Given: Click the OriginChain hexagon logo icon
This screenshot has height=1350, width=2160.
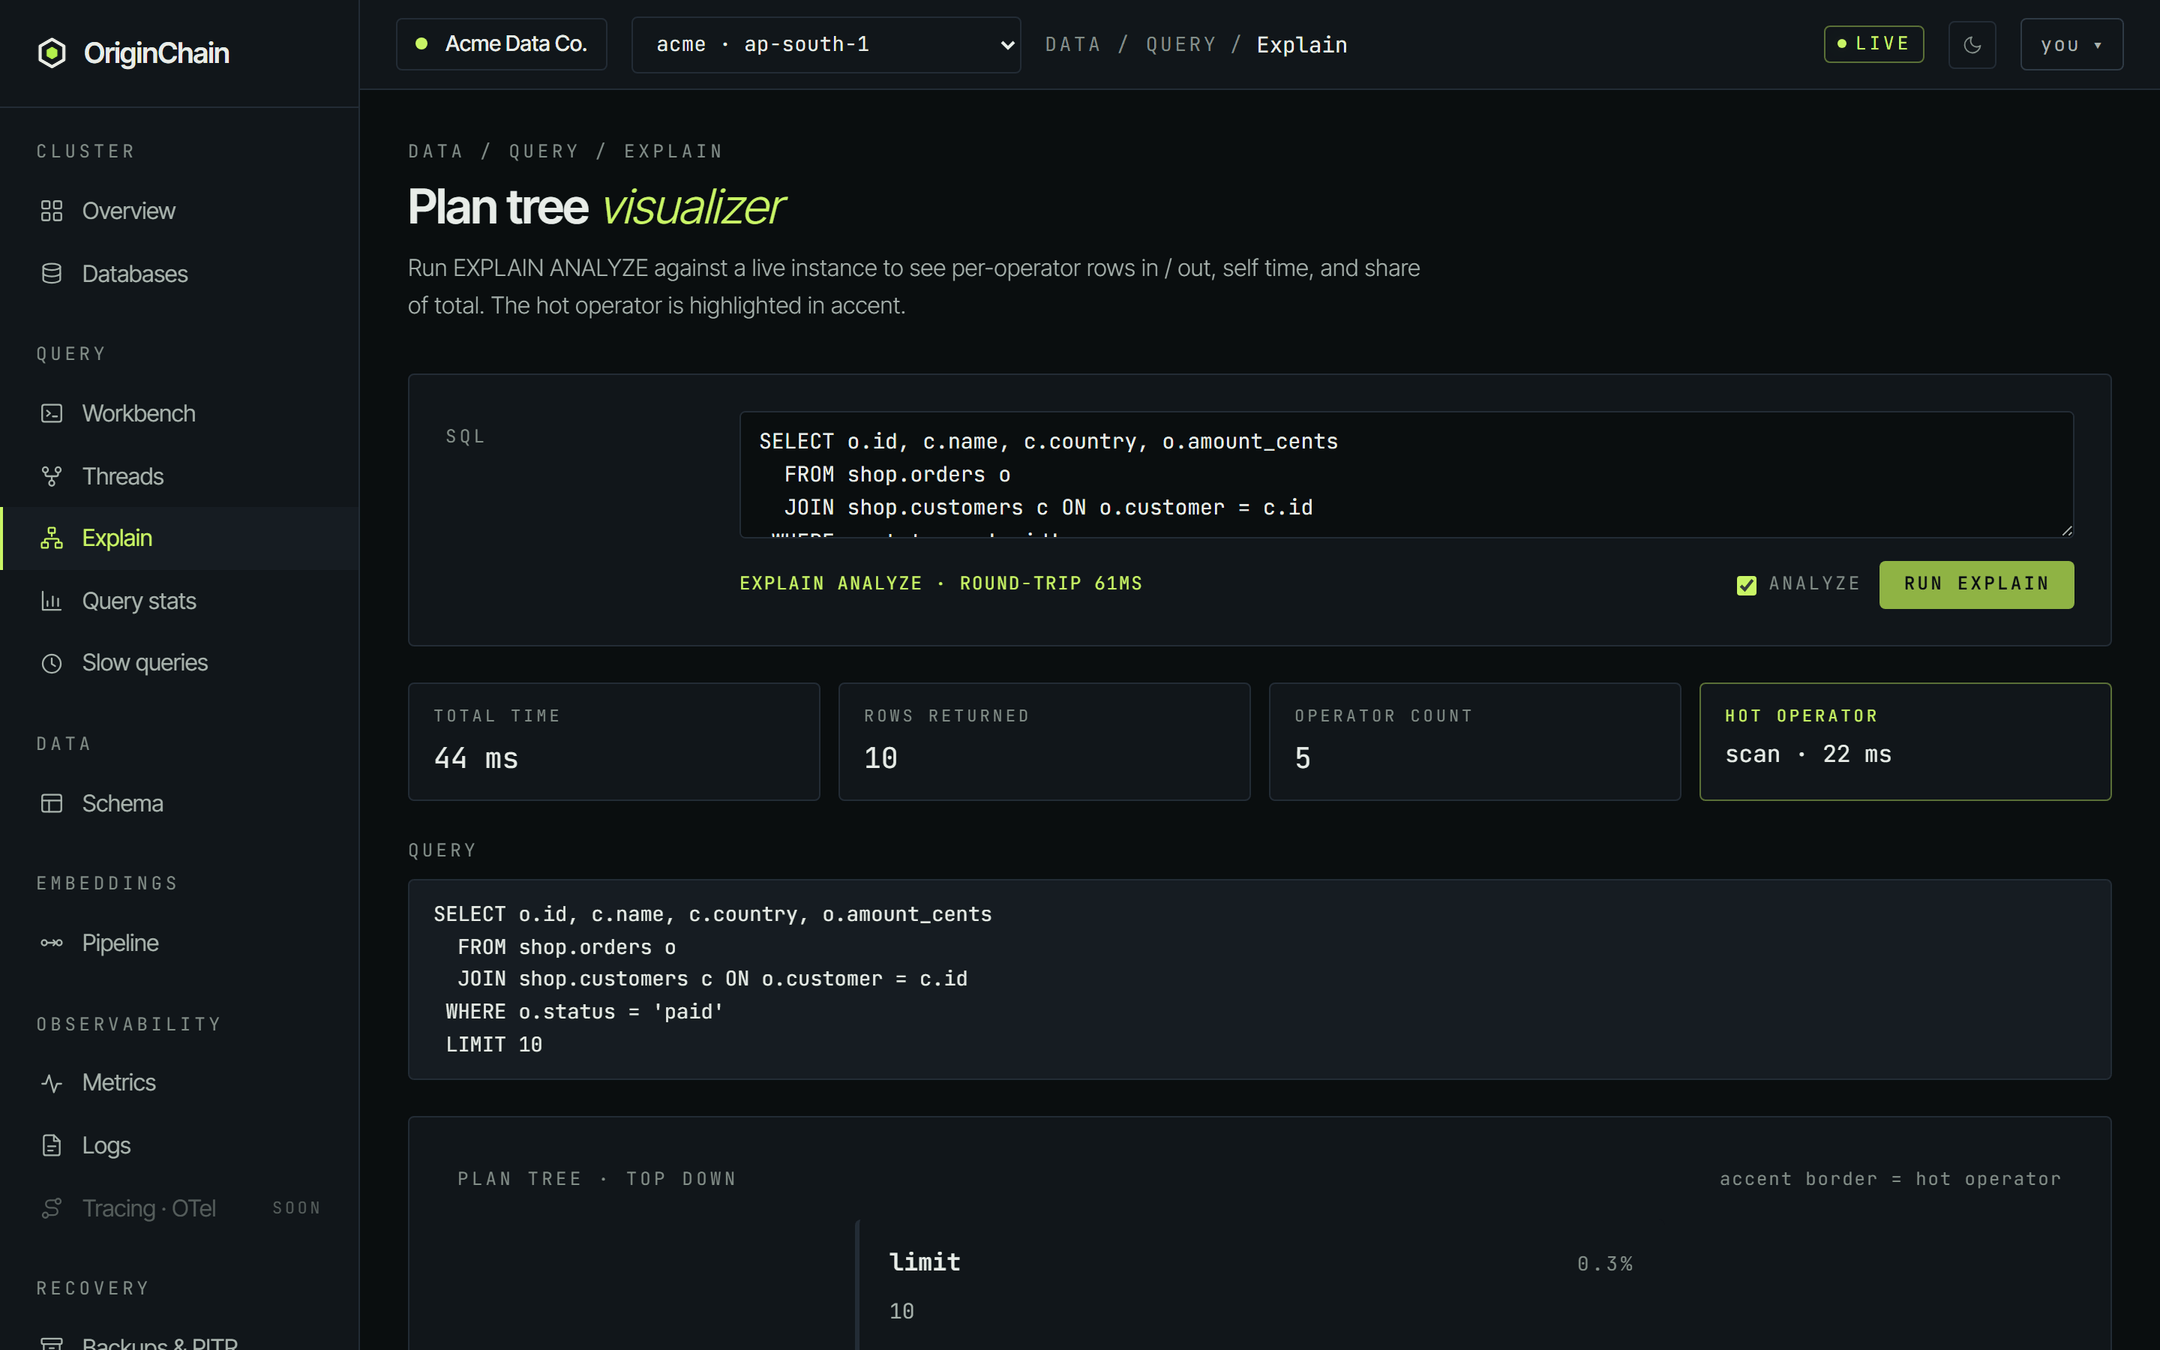Looking at the screenshot, I should [x=52, y=53].
